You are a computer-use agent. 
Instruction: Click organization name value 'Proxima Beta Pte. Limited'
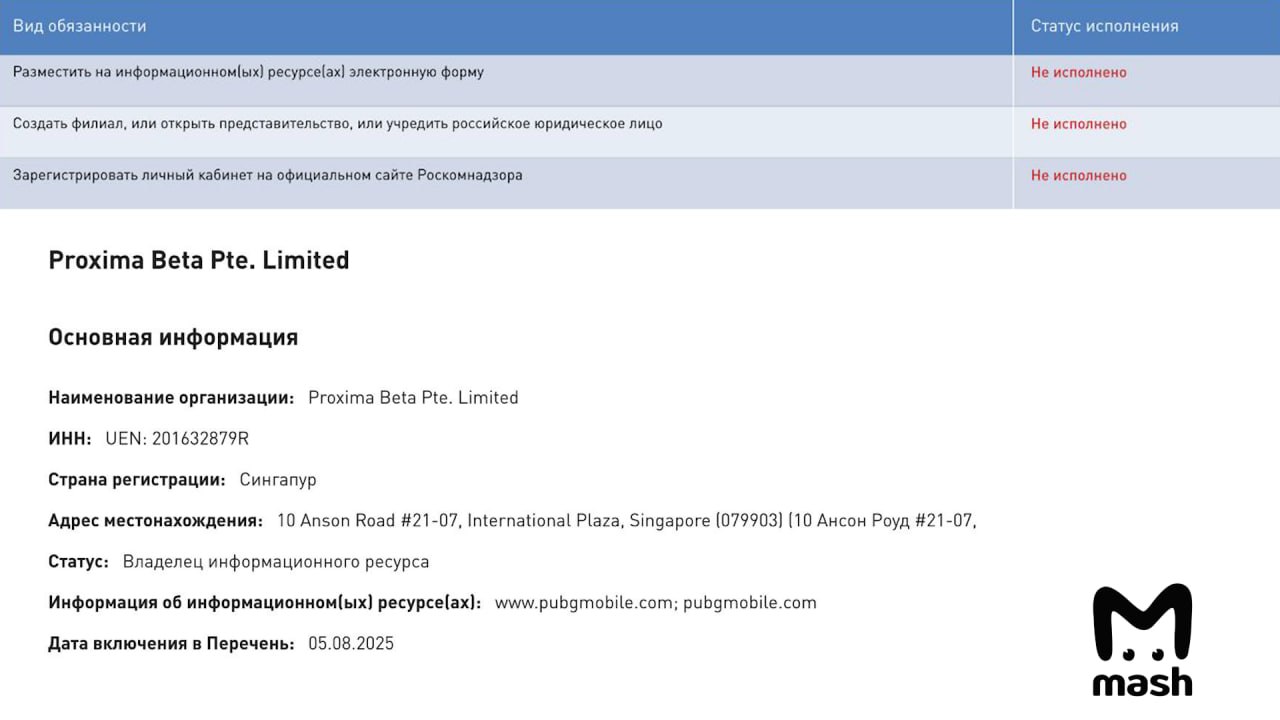pos(413,398)
